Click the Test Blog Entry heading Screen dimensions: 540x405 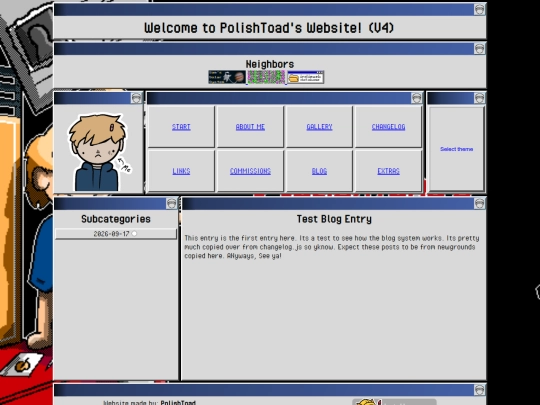[334, 219]
